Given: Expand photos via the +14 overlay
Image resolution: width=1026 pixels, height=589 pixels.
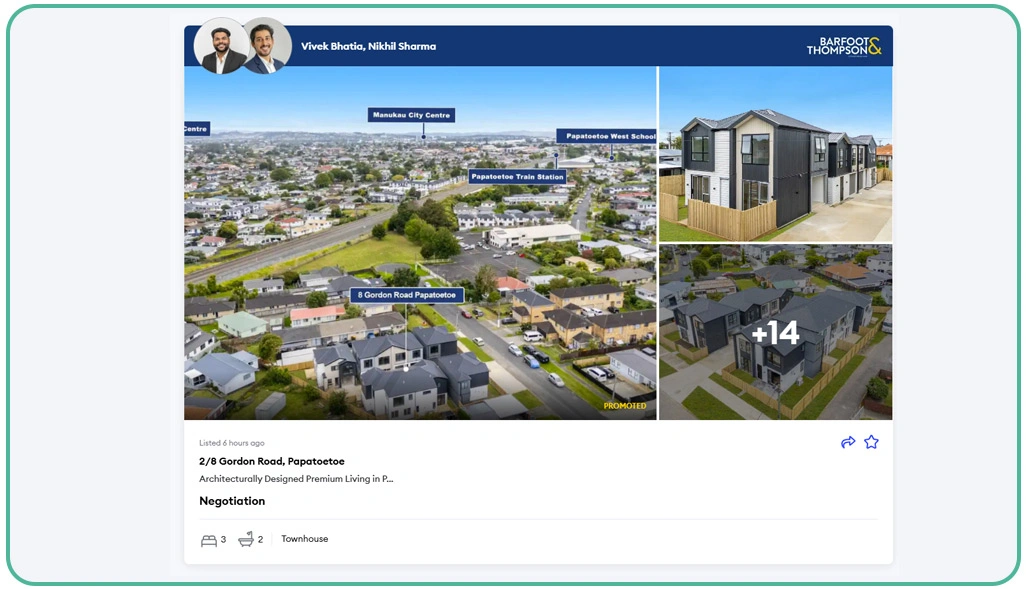Looking at the screenshot, I should click(x=776, y=332).
